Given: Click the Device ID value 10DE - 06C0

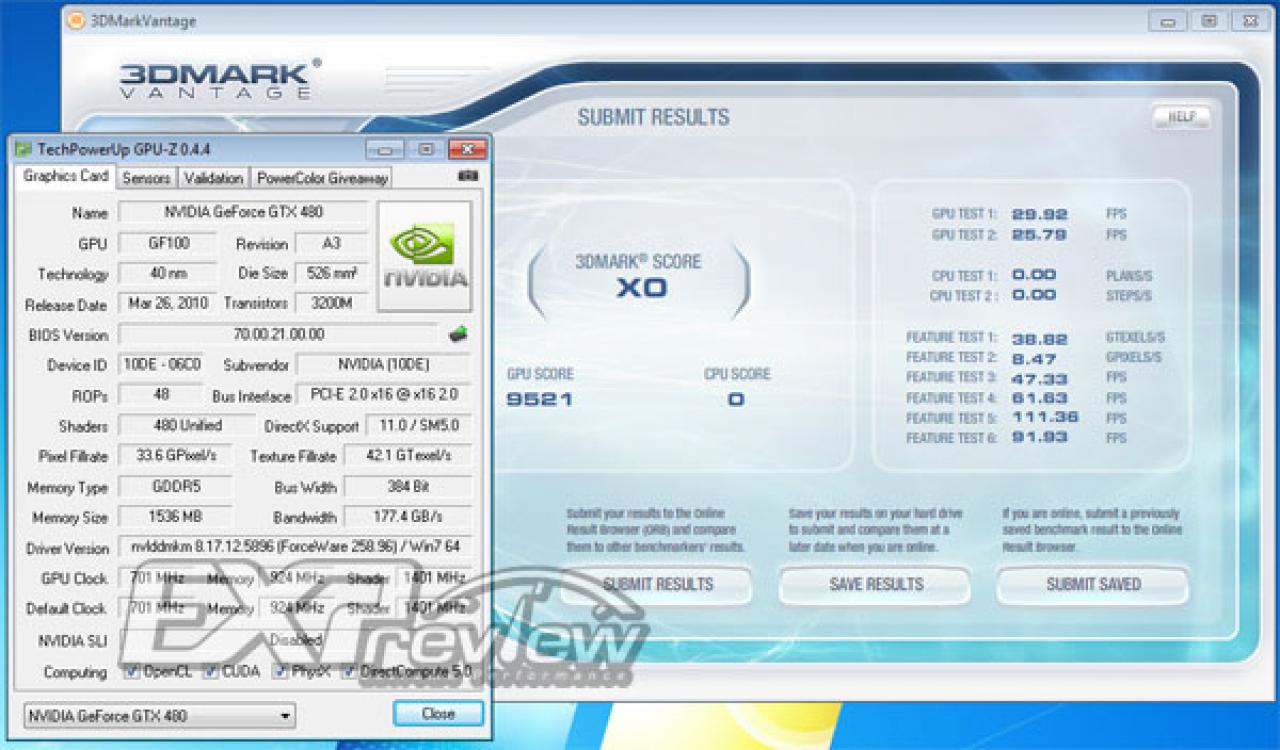Looking at the screenshot, I should tap(160, 365).
